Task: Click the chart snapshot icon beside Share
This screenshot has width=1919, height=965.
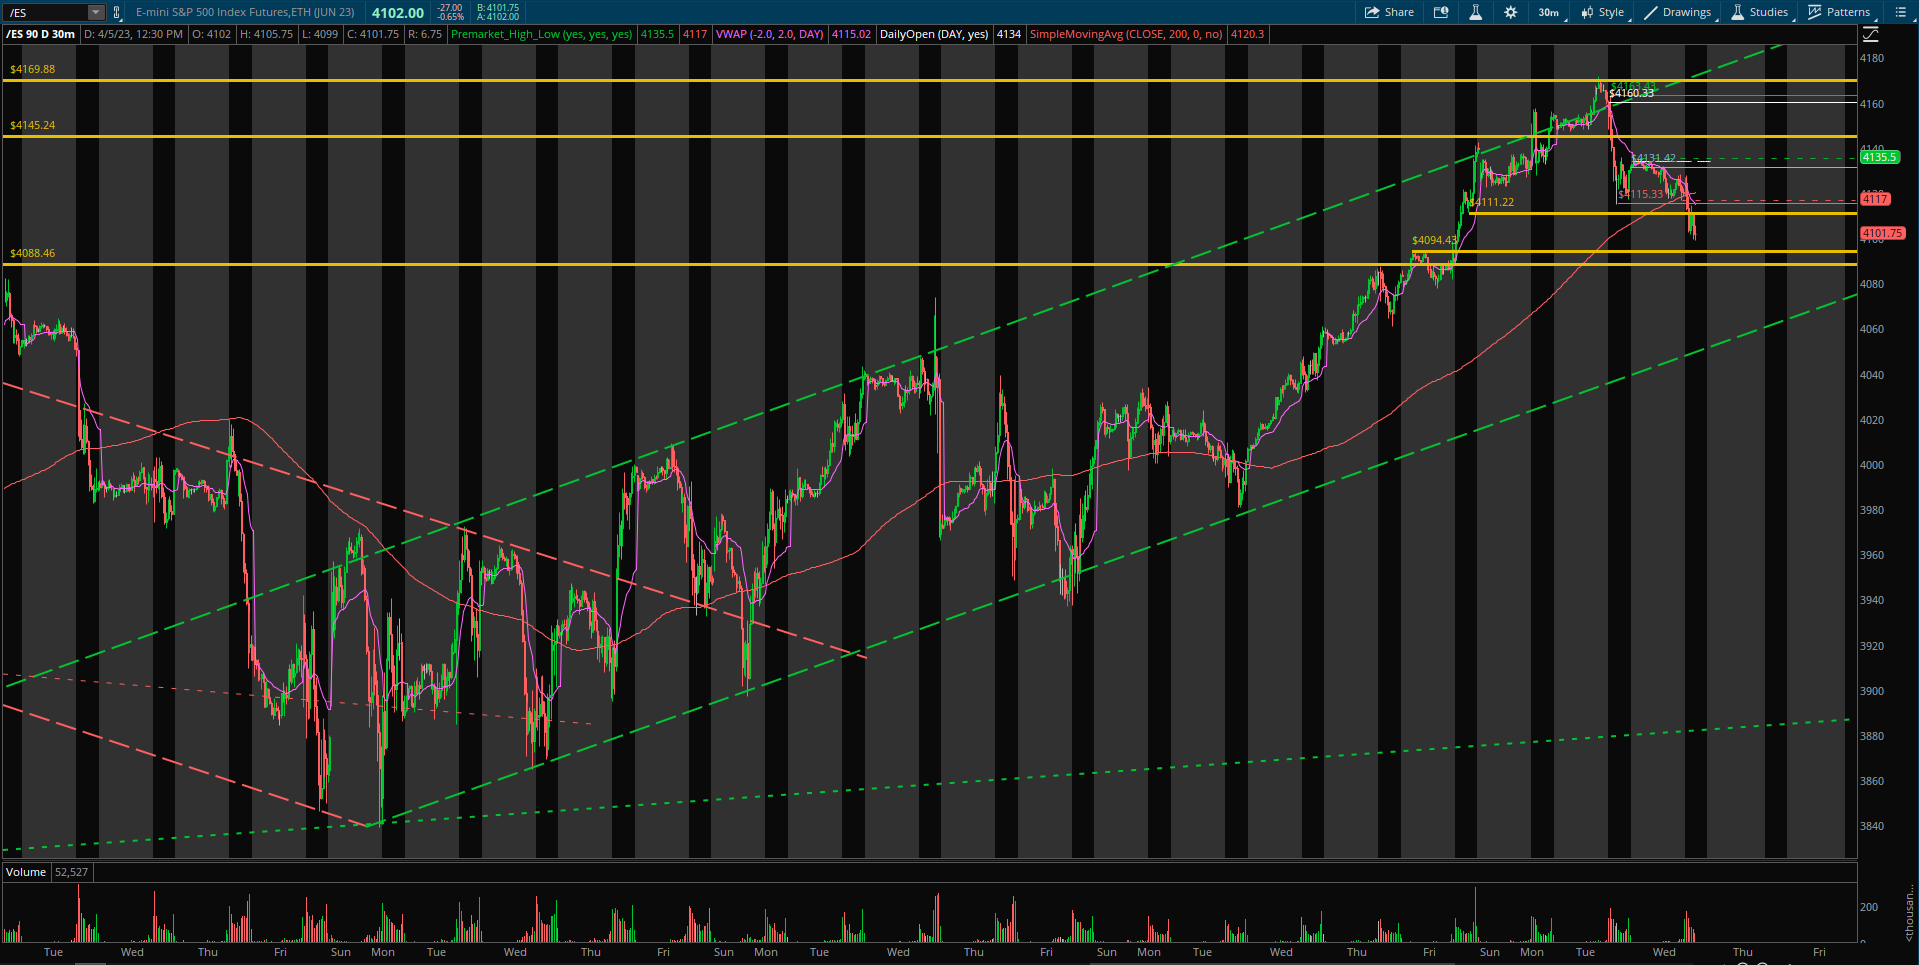Action: click(x=1441, y=12)
